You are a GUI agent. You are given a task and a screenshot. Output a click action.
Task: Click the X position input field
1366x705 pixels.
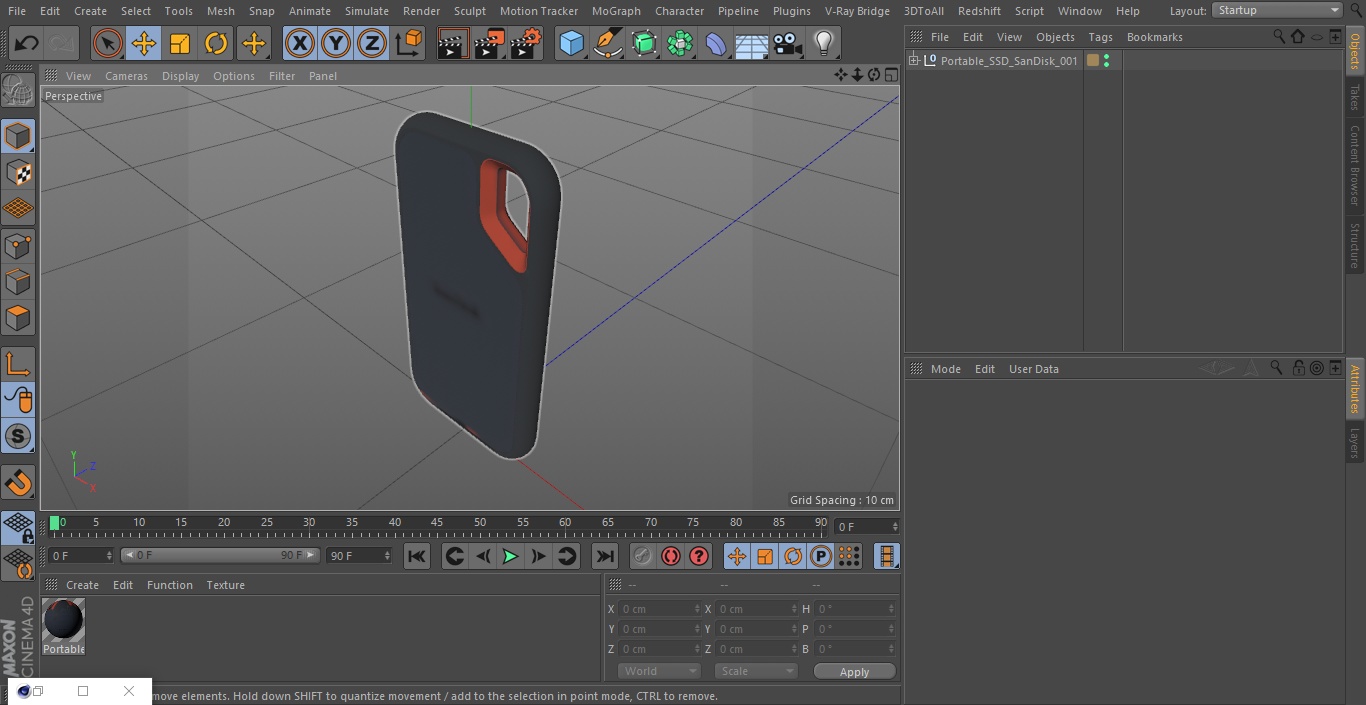pos(660,609)
